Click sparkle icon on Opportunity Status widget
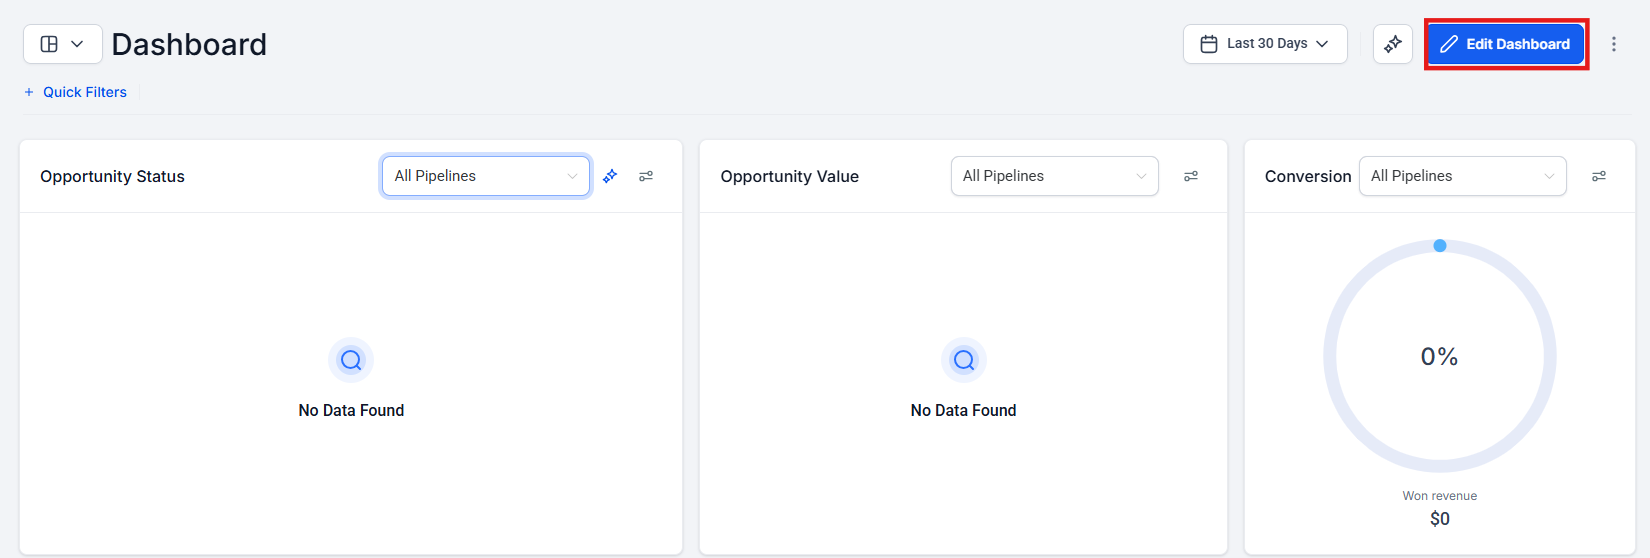Screen dimensions: 1650x558 (x=610, y=176)
